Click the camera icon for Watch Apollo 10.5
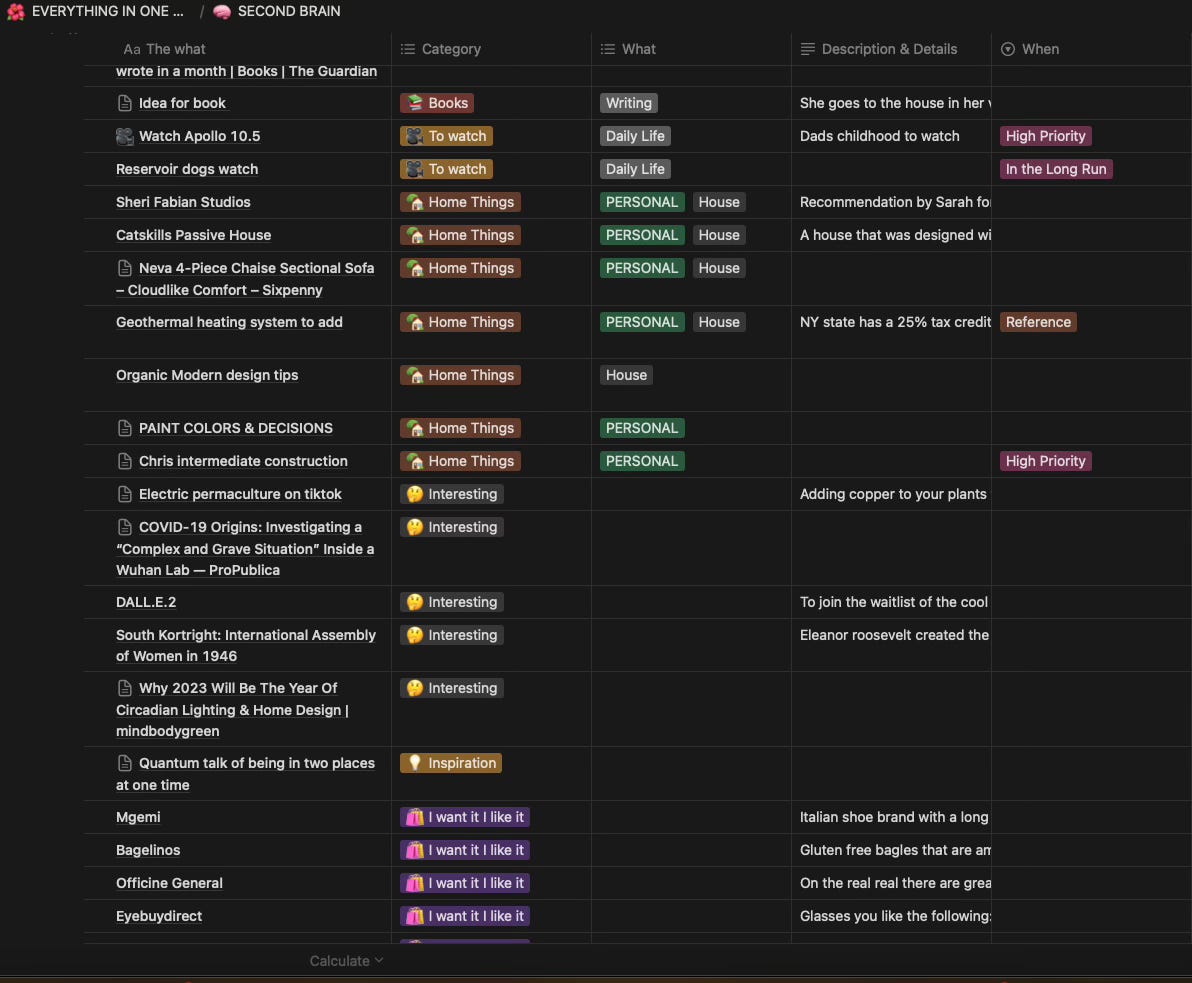 [125, 136]
